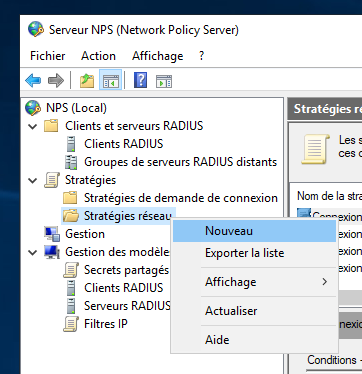Click the scroll icon beside Filtres IP
This screenshot has height=374, width=362.
71,324
